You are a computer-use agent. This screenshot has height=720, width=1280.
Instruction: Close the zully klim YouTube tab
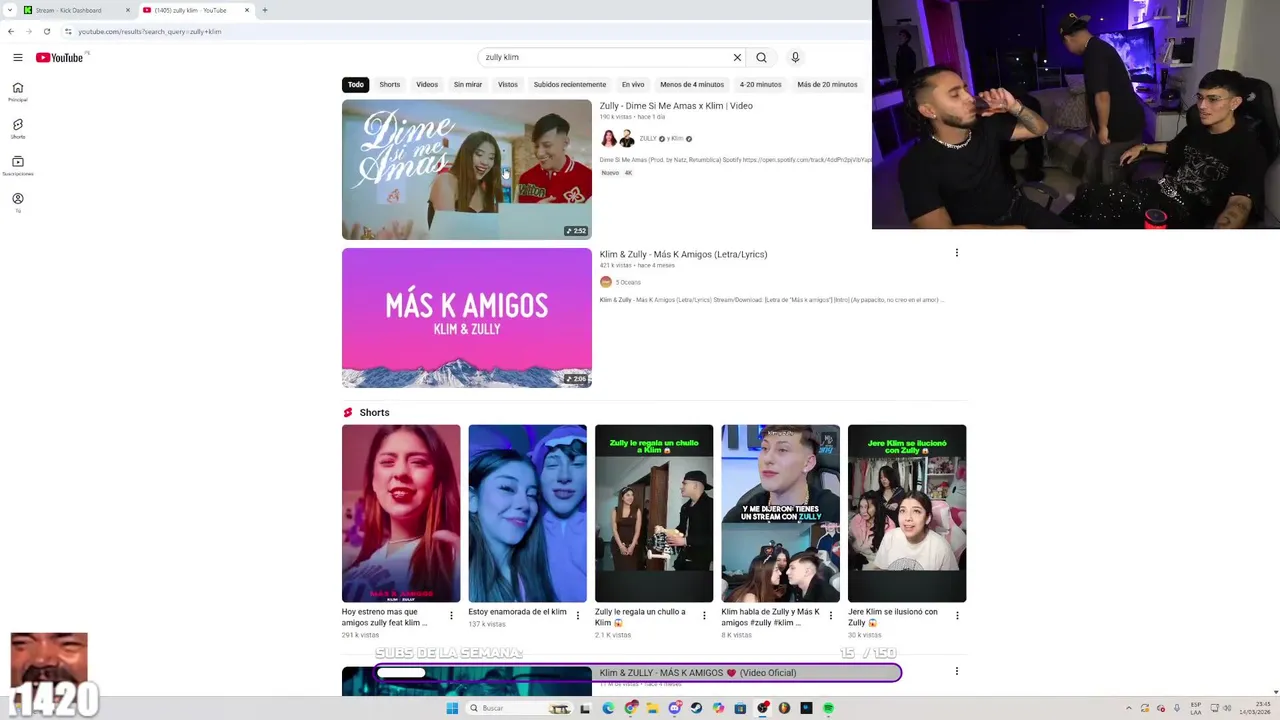247,10
